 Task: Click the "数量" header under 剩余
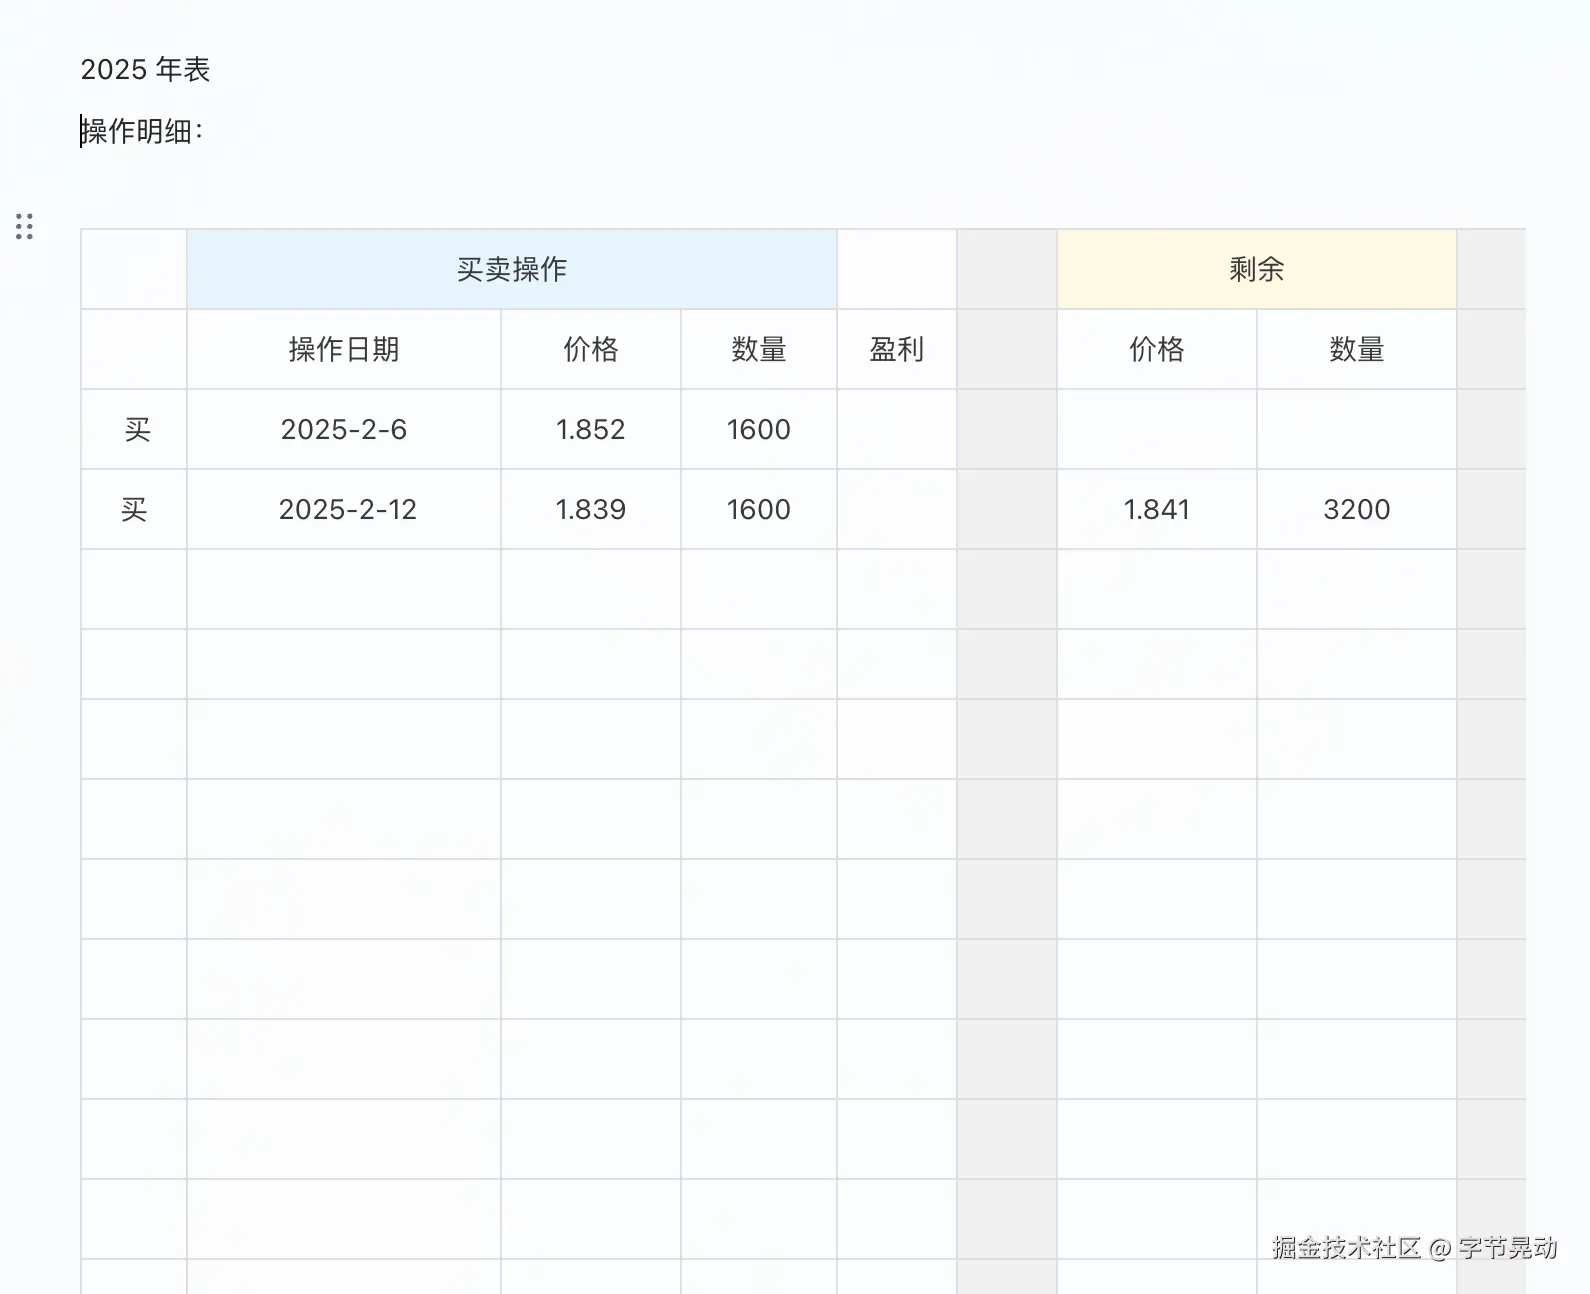point(1356,349)
